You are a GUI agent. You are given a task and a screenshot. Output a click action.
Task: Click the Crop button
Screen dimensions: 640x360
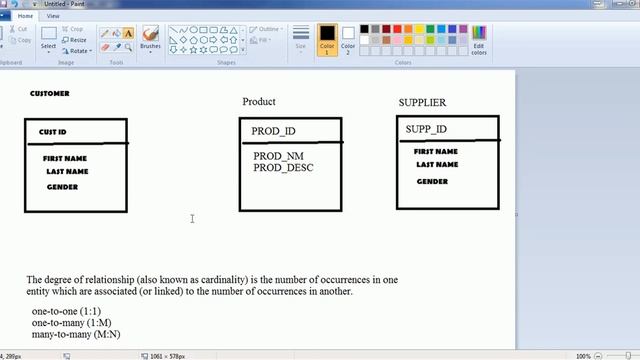[x=73, y=29]
